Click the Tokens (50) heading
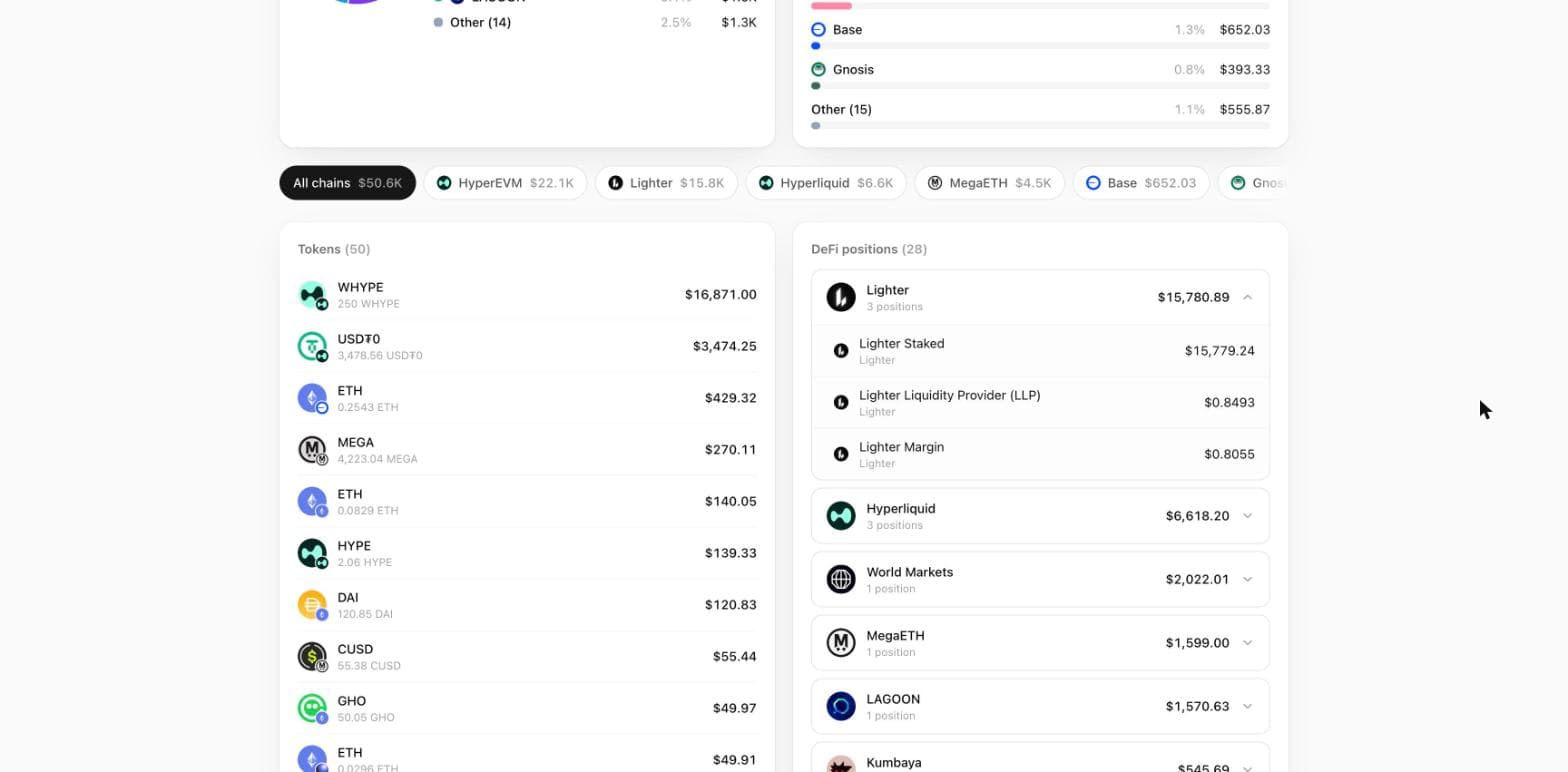The height and width of the screenshot is (772, 1568). click(334, 249)
